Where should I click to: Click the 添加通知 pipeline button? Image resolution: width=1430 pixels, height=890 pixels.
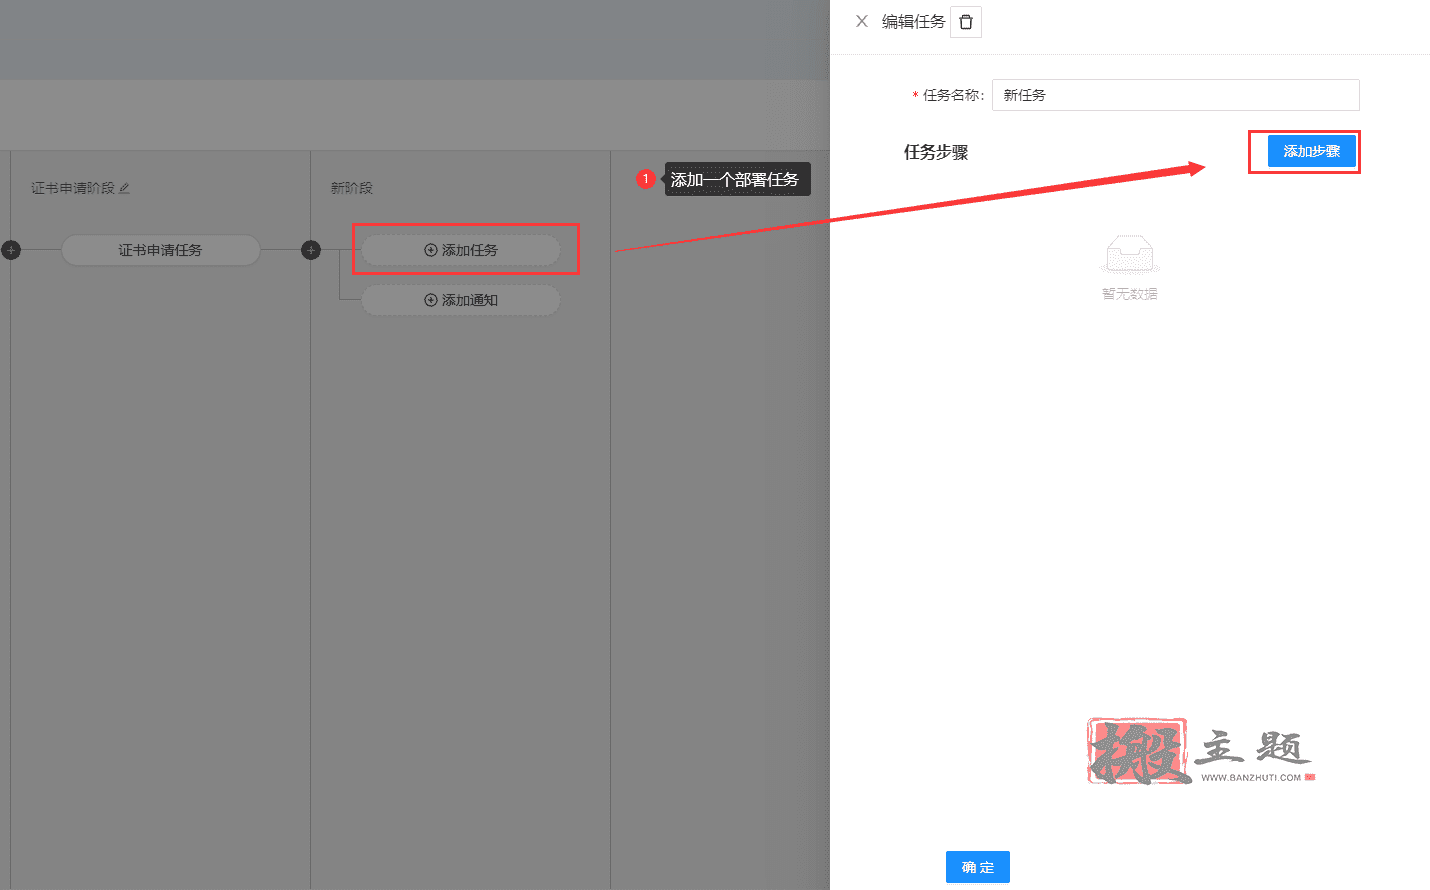tap(461, 300)
